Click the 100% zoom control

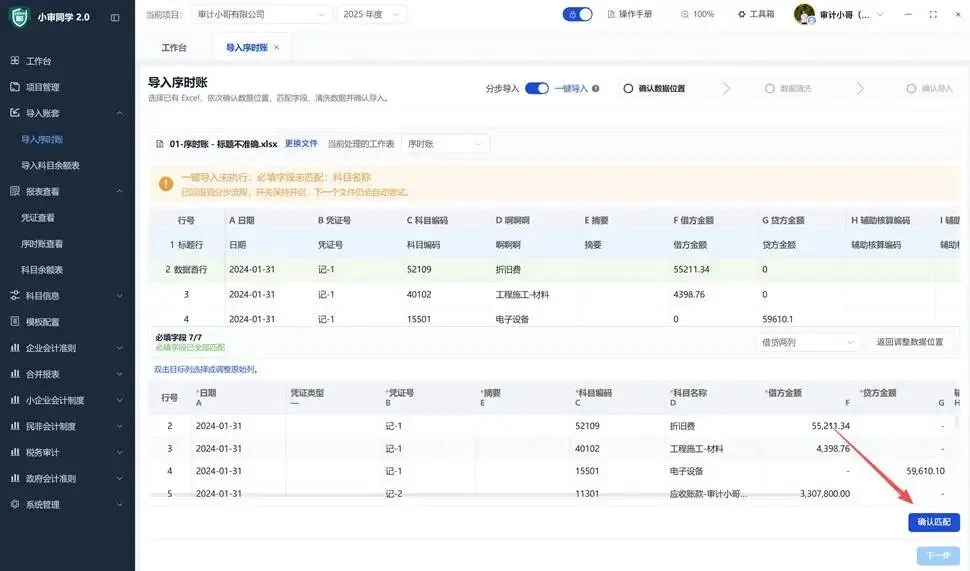(697, 14)
